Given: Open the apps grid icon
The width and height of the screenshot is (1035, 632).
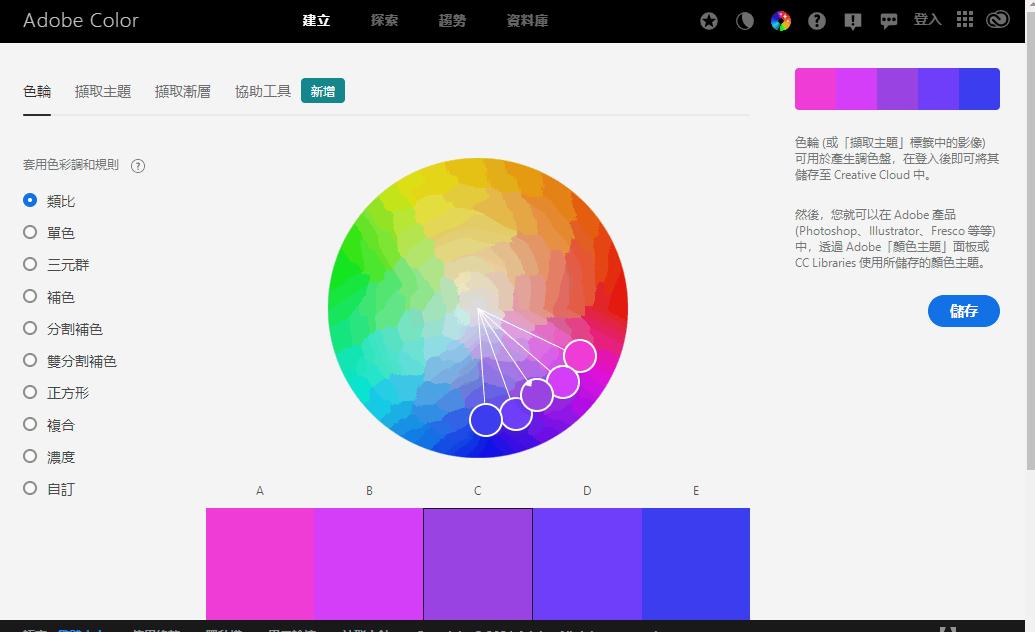Looking at the screenshot, I should point(964,20).
